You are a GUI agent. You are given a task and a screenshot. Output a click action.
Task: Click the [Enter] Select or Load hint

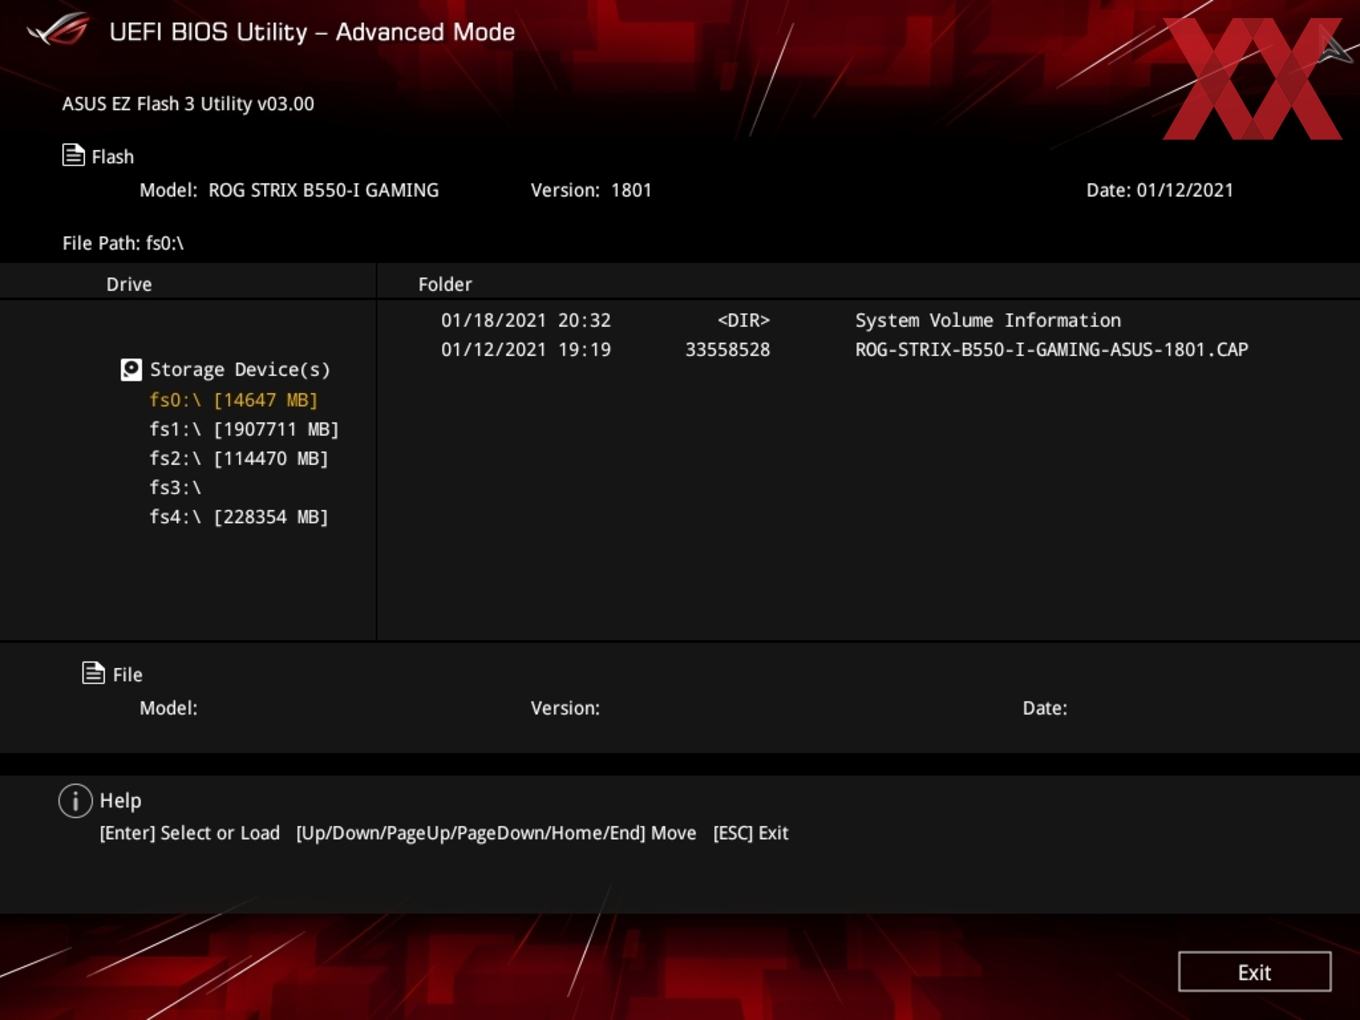[190, 833]
